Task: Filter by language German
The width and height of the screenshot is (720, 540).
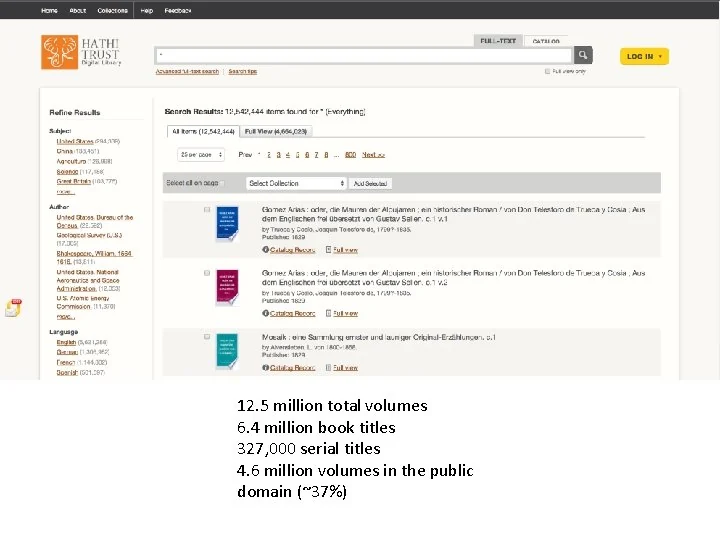Action: pos(67,352)
